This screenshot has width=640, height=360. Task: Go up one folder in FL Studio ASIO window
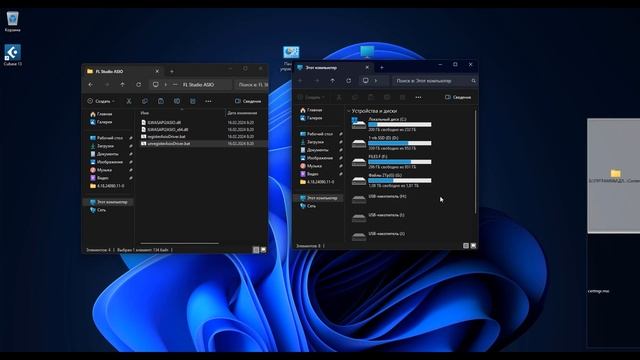tap(122, 84)
